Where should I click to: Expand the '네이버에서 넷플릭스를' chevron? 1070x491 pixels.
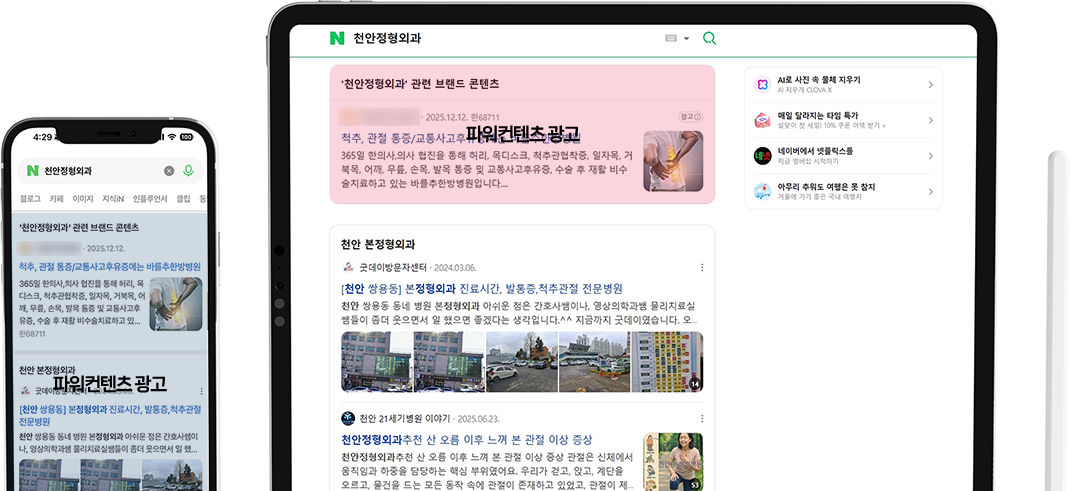click(930, 156)
